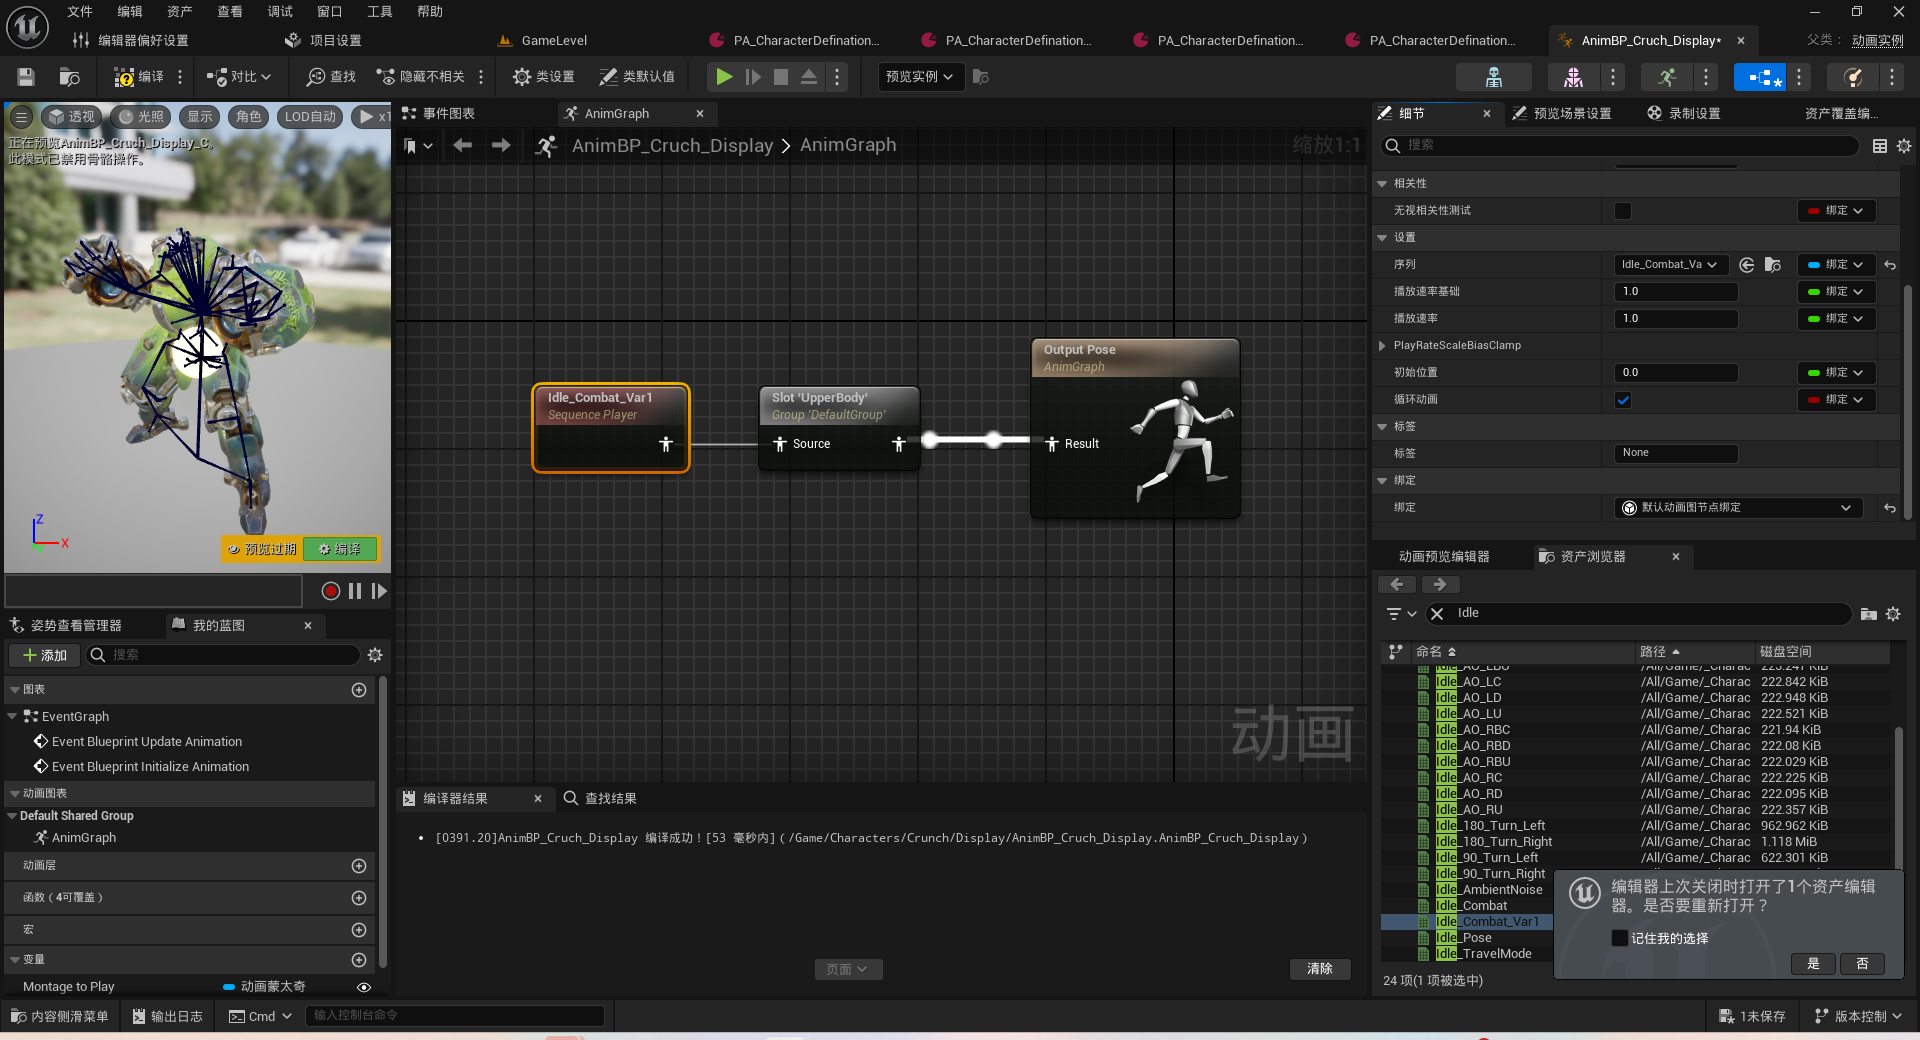Screen dimensions: 1920x1040
Task: Click the green Compile (编译) button in viewport
Action: coord(340,549)
